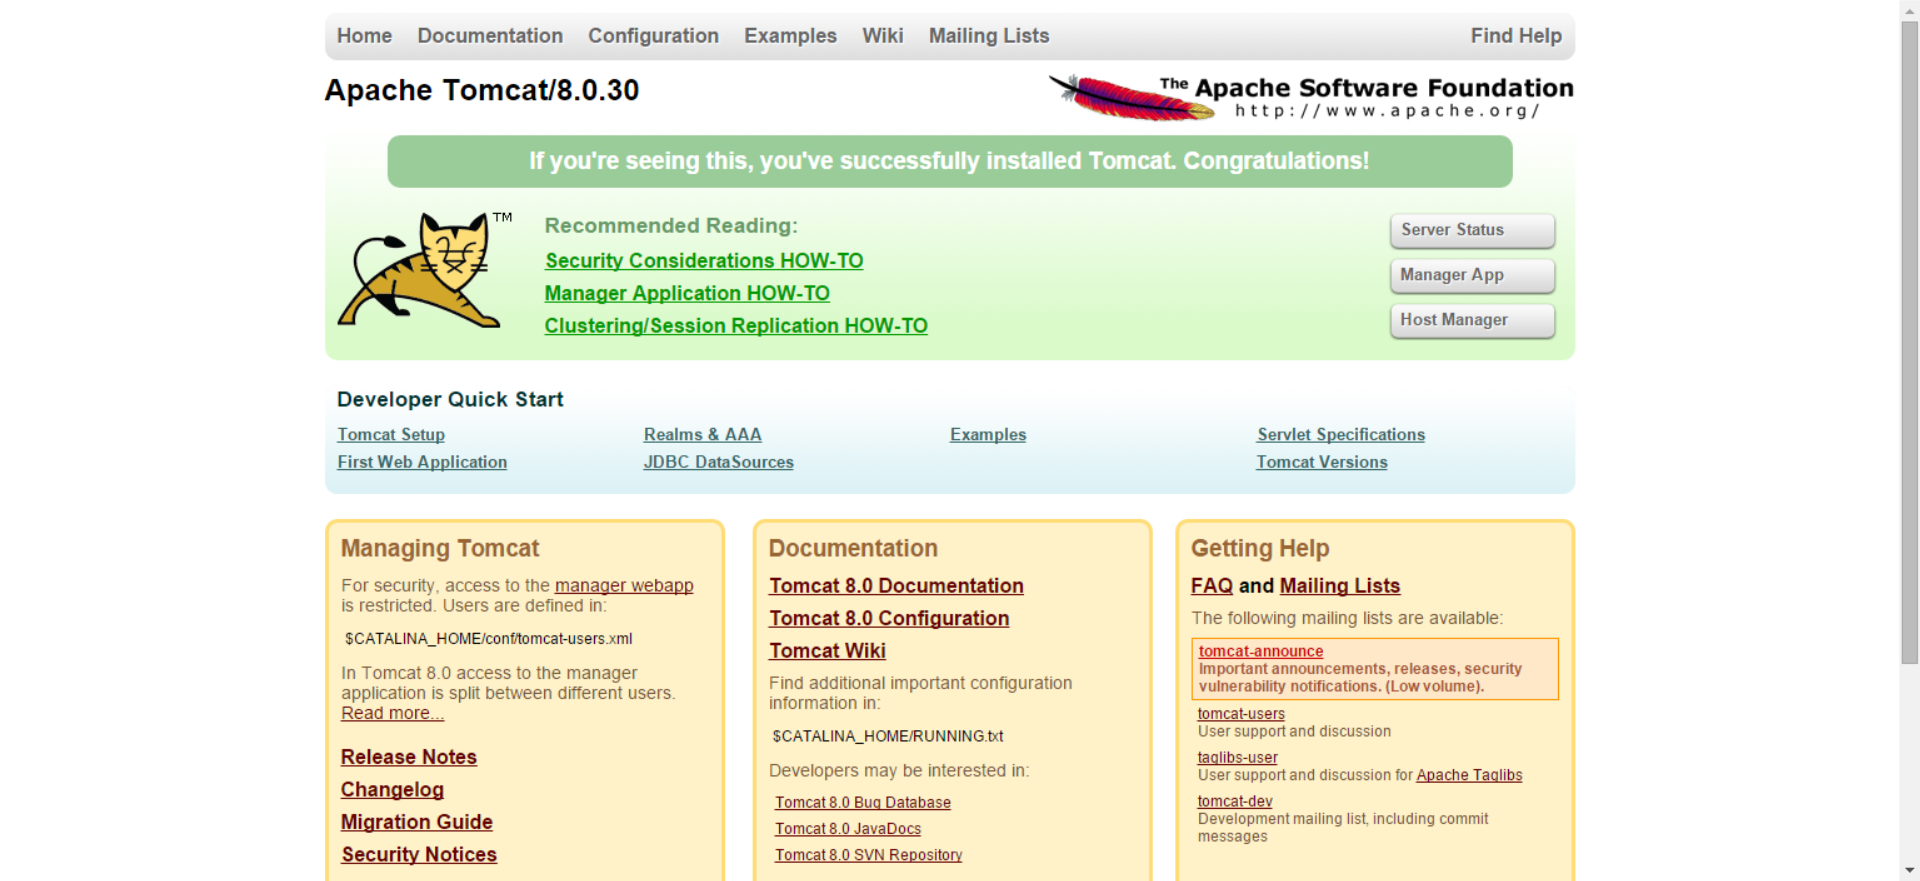Click the Documentation panel heading

pos(853,548)
